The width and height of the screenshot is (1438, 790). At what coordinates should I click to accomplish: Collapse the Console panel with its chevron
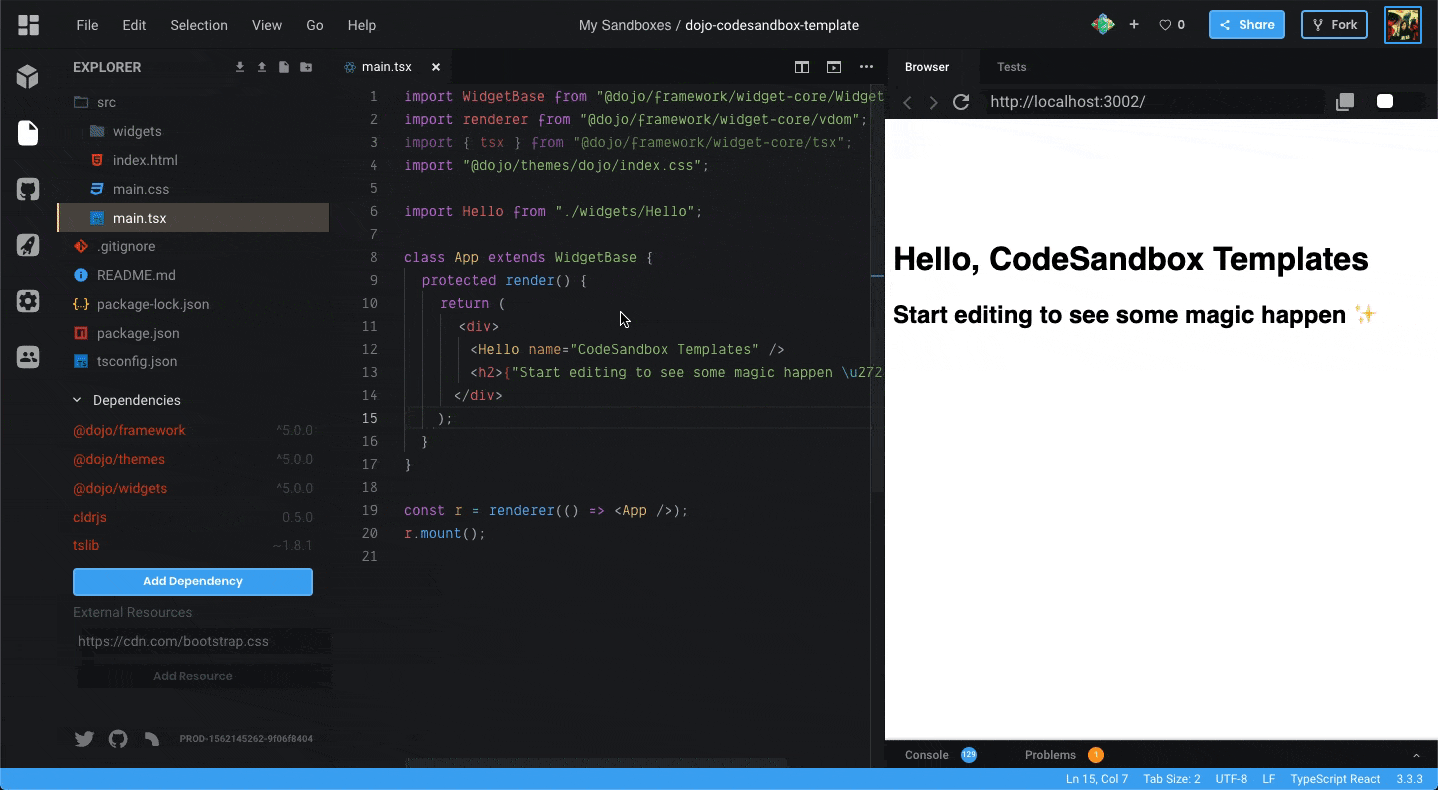[1415, 755]
